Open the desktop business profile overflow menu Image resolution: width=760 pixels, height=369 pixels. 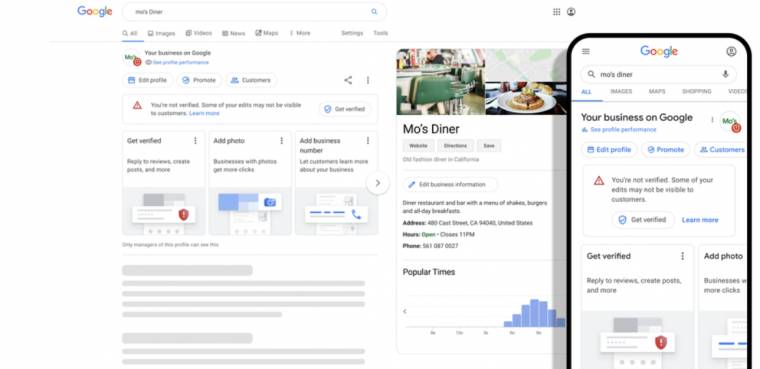(368, 80)
